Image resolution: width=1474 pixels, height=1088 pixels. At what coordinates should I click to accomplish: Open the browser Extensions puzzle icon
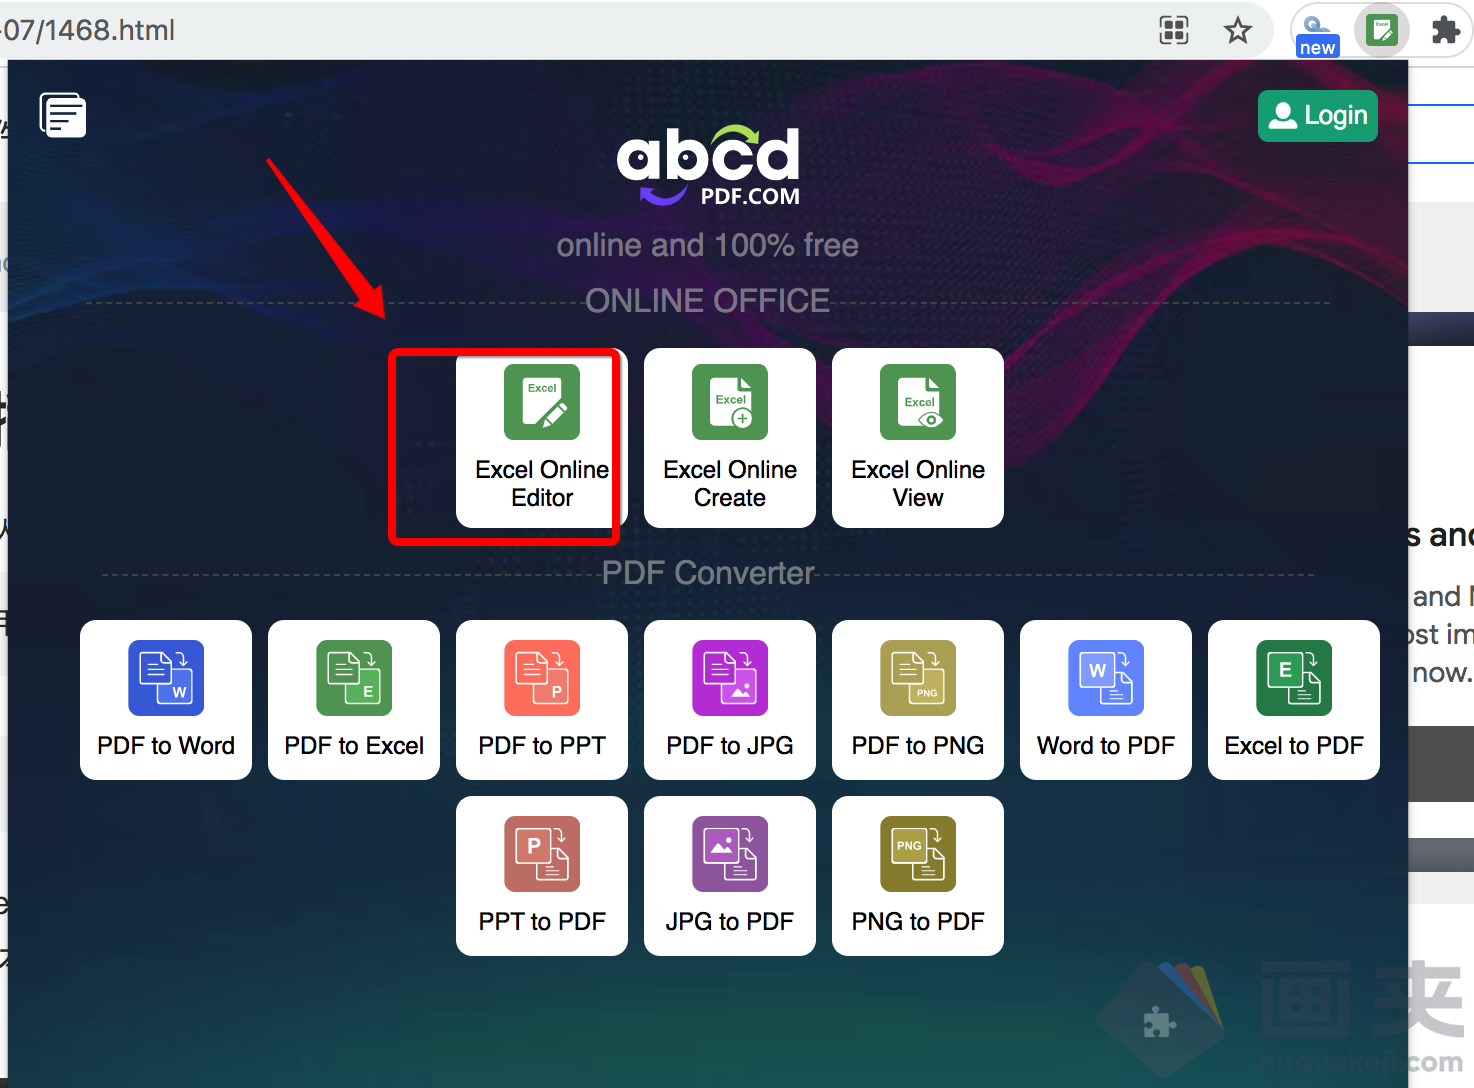pyautogui.click(x=1445, y=31)
